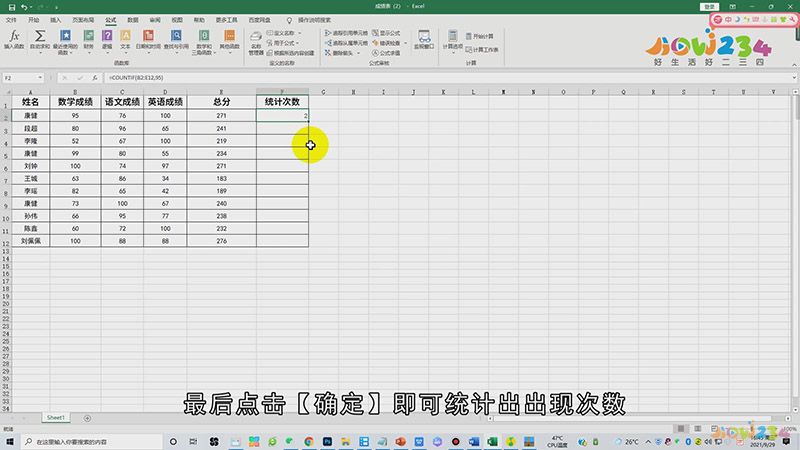Select column G header

tap(323, 92)
